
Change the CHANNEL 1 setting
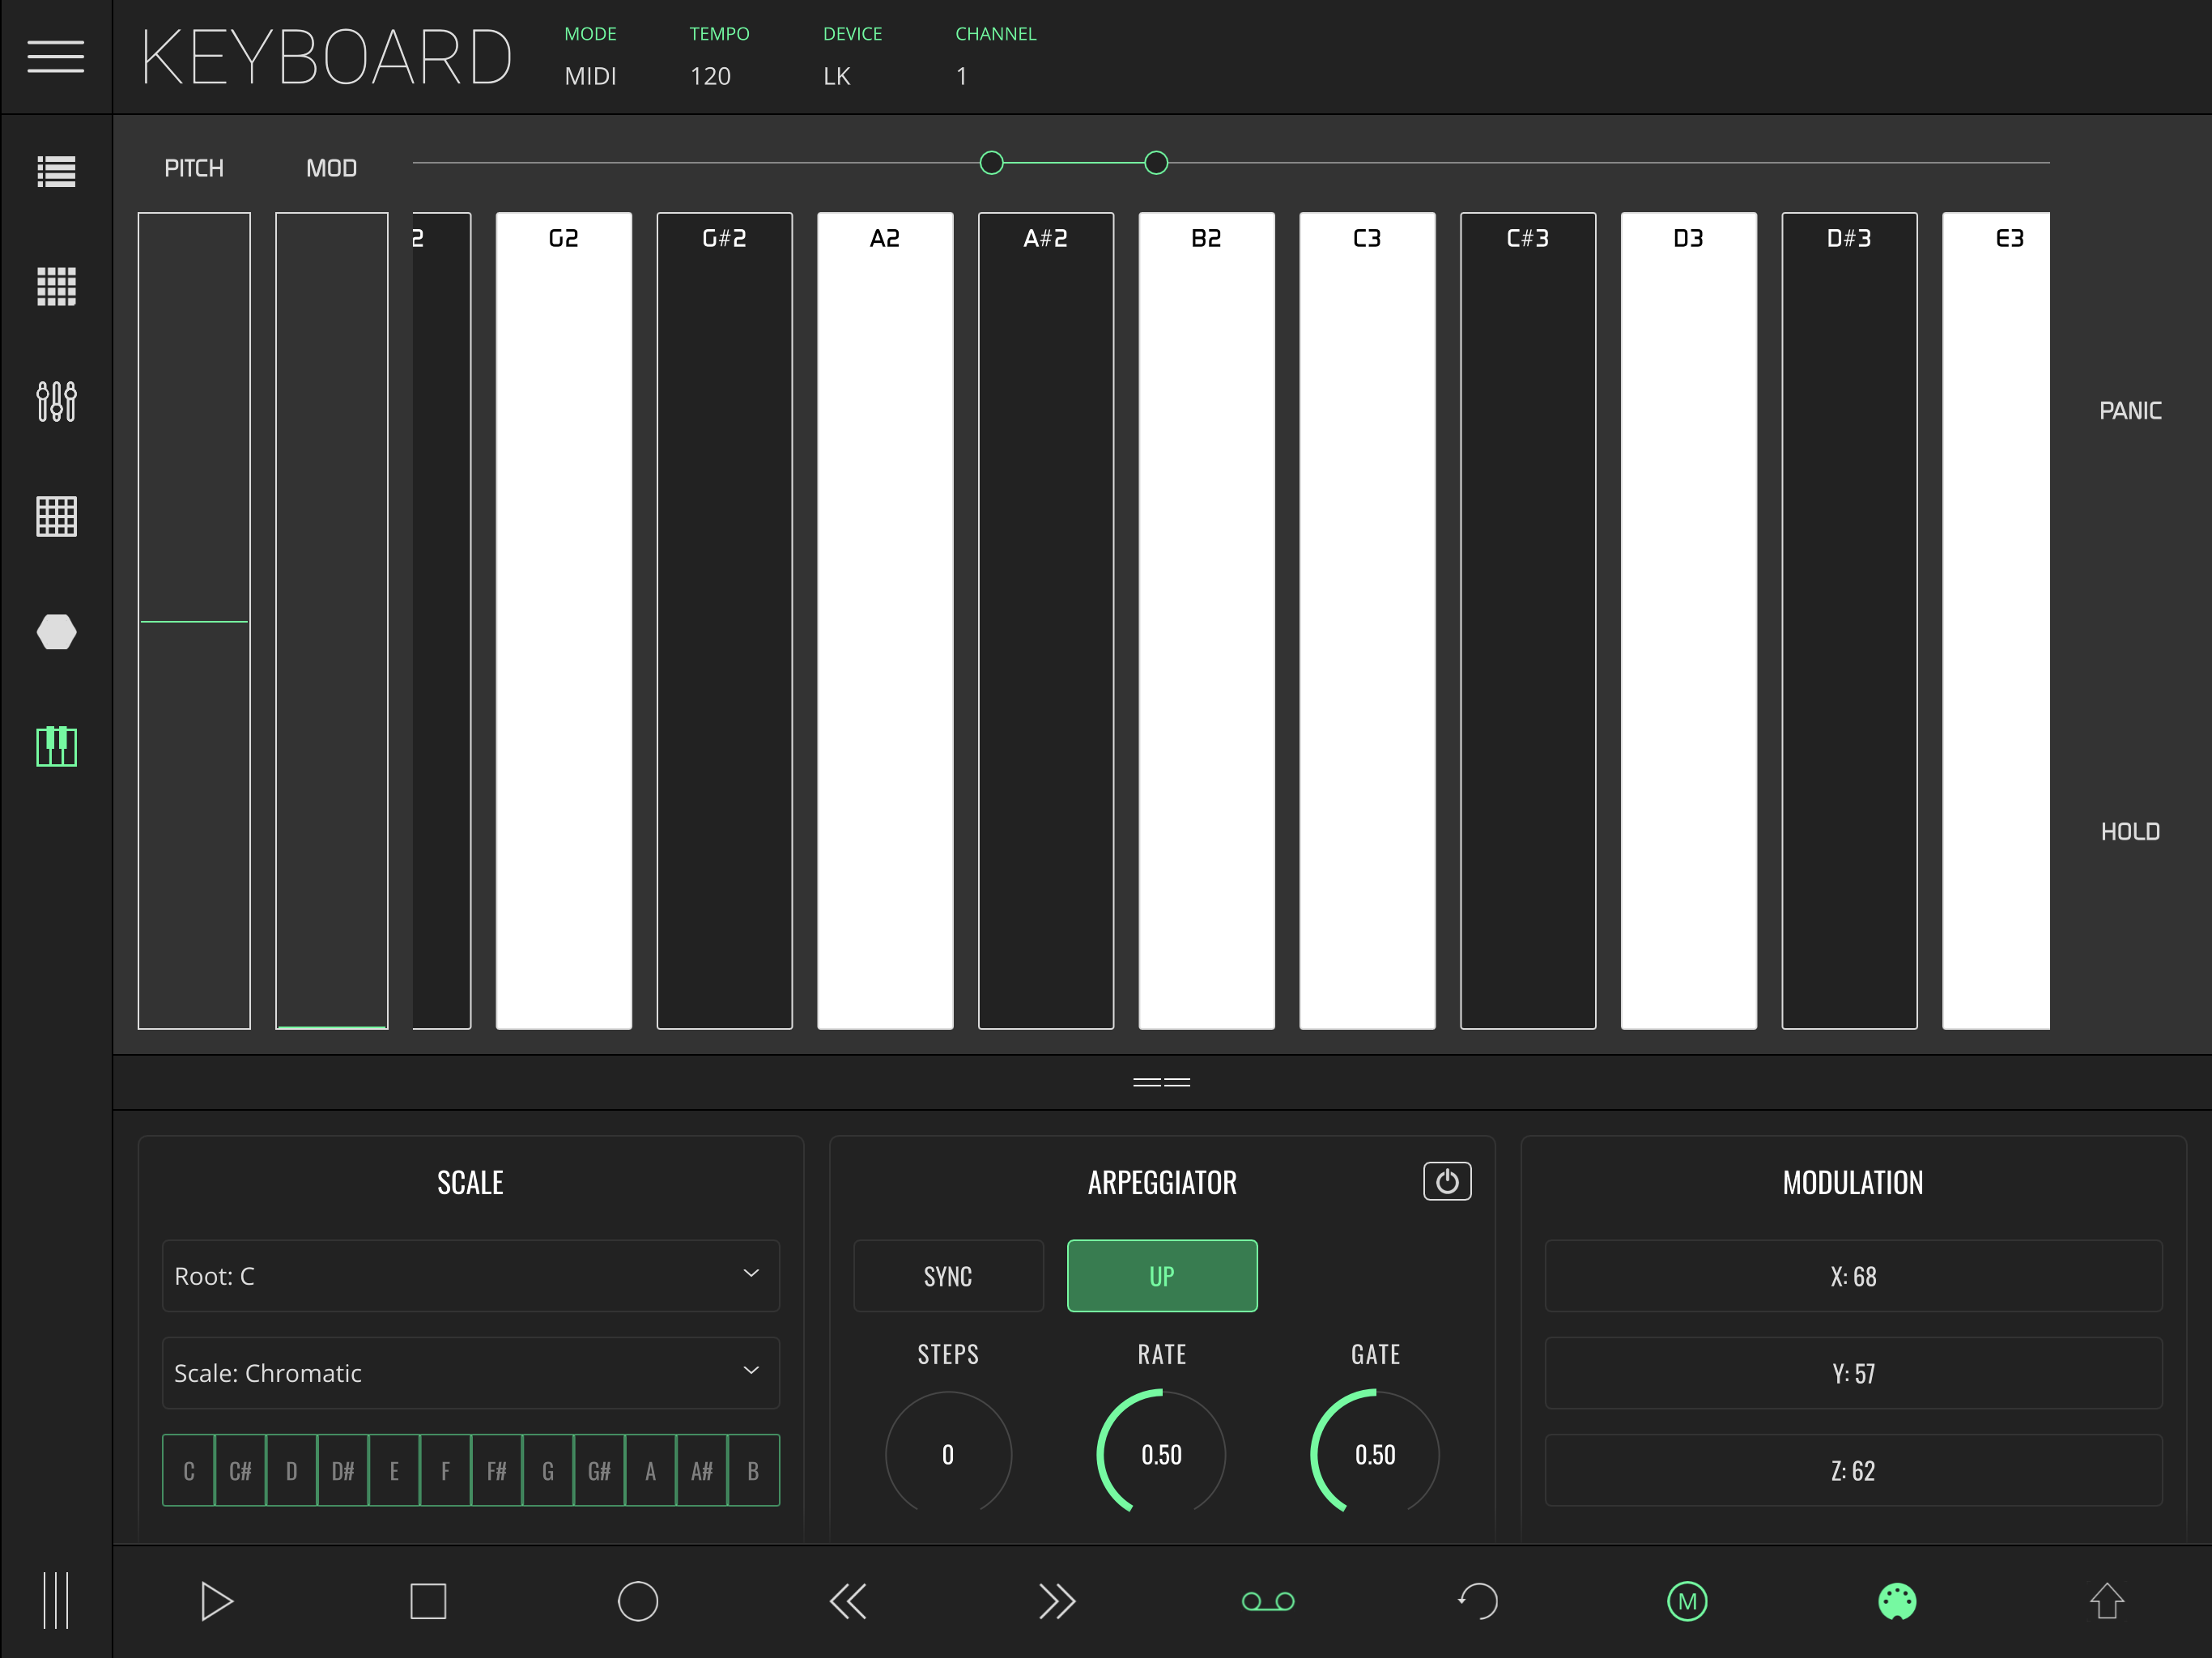click(962, 76)
